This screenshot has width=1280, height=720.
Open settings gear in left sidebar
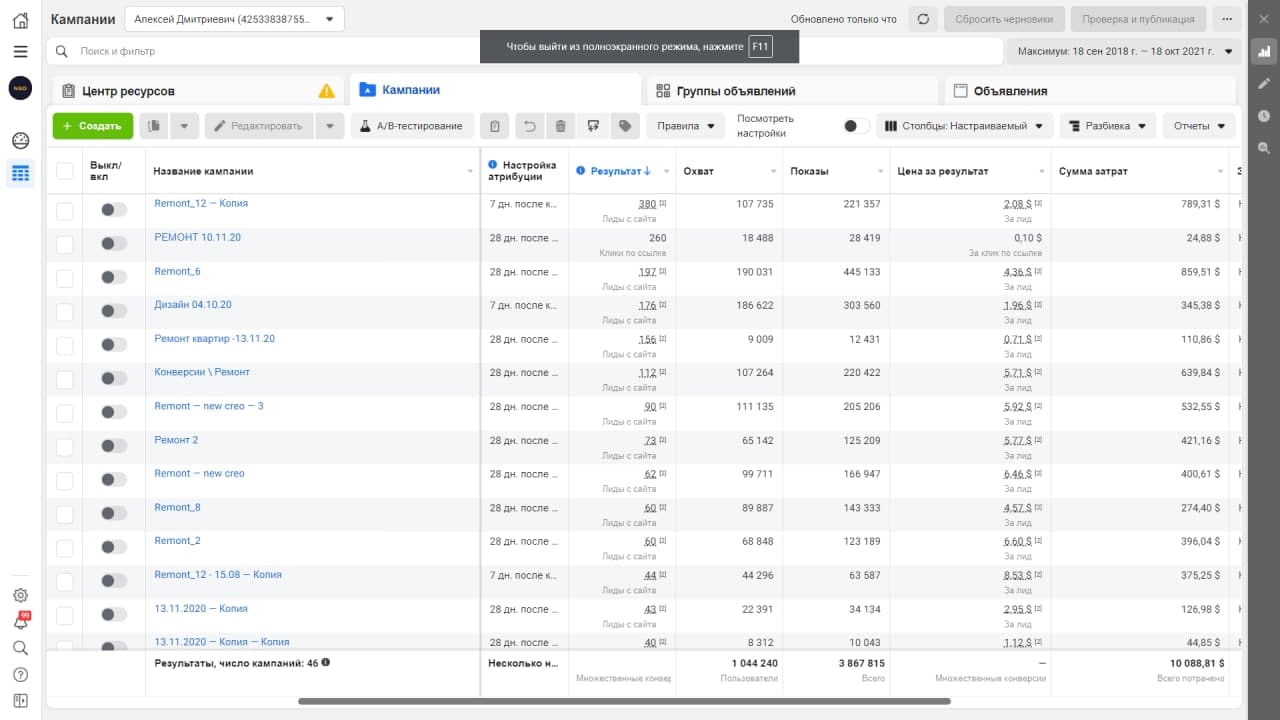coord(20,595)
